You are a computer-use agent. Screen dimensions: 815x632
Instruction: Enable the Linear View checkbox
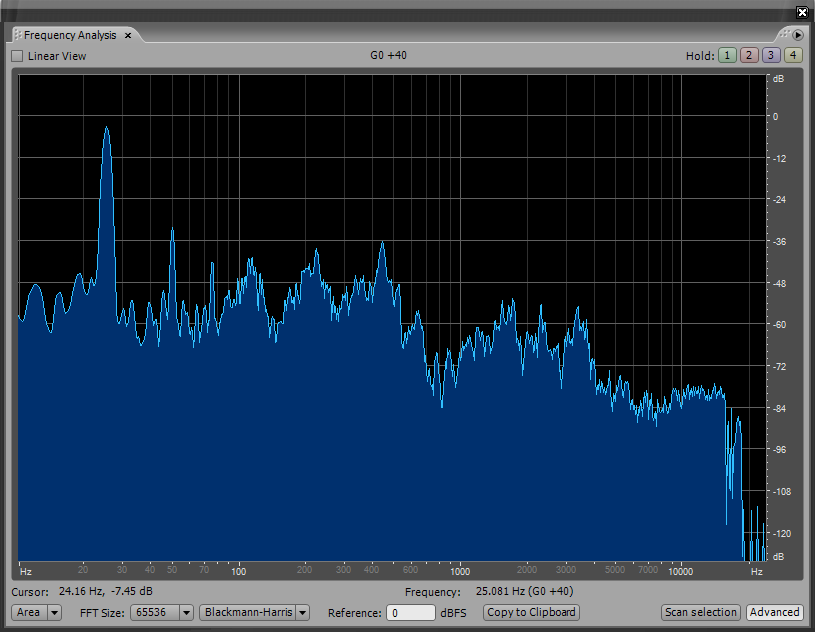click(x=17, y=56)
